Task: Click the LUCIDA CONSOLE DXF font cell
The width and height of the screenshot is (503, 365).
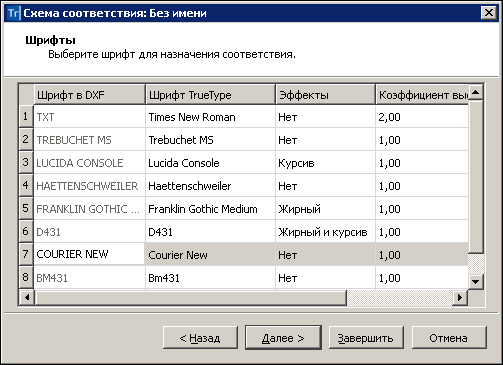Action: pyautogui.click(x=89, y=163)
